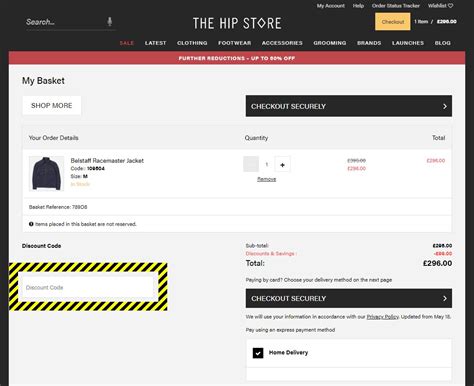Open the Order Status Tracker link

[396, 6]
